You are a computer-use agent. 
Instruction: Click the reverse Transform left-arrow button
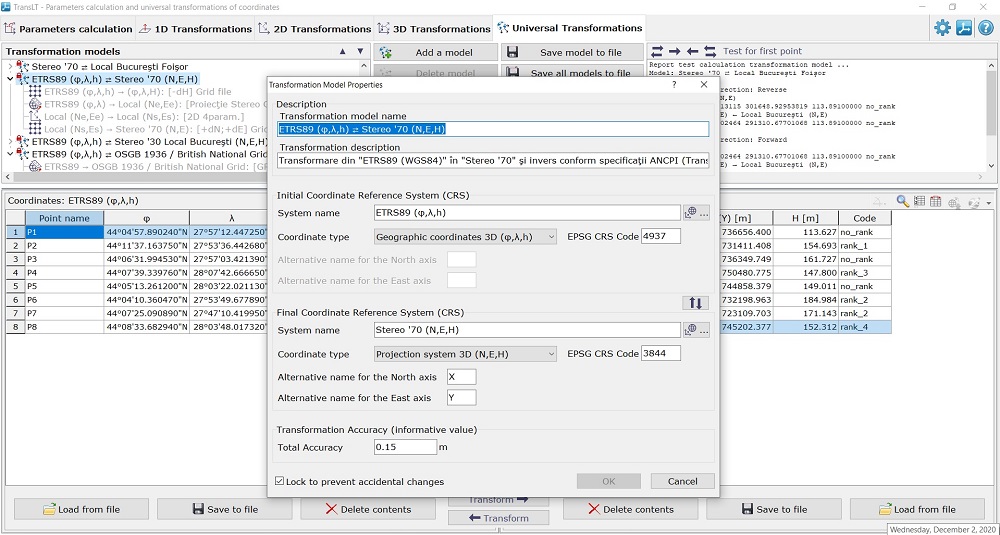click(499, 518)
